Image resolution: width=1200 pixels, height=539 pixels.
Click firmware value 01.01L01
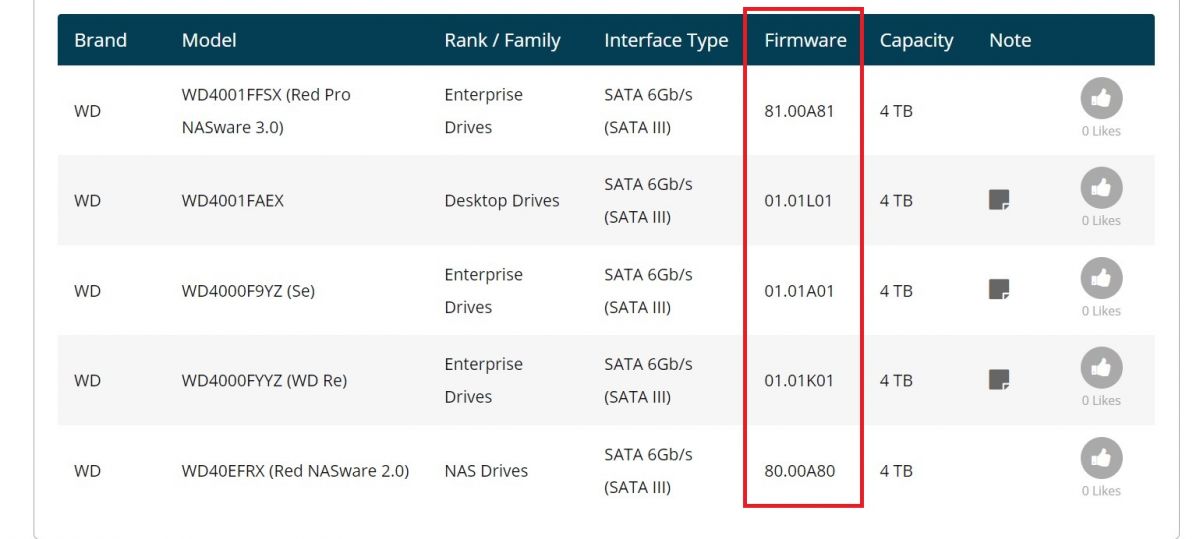pos(798,200)
